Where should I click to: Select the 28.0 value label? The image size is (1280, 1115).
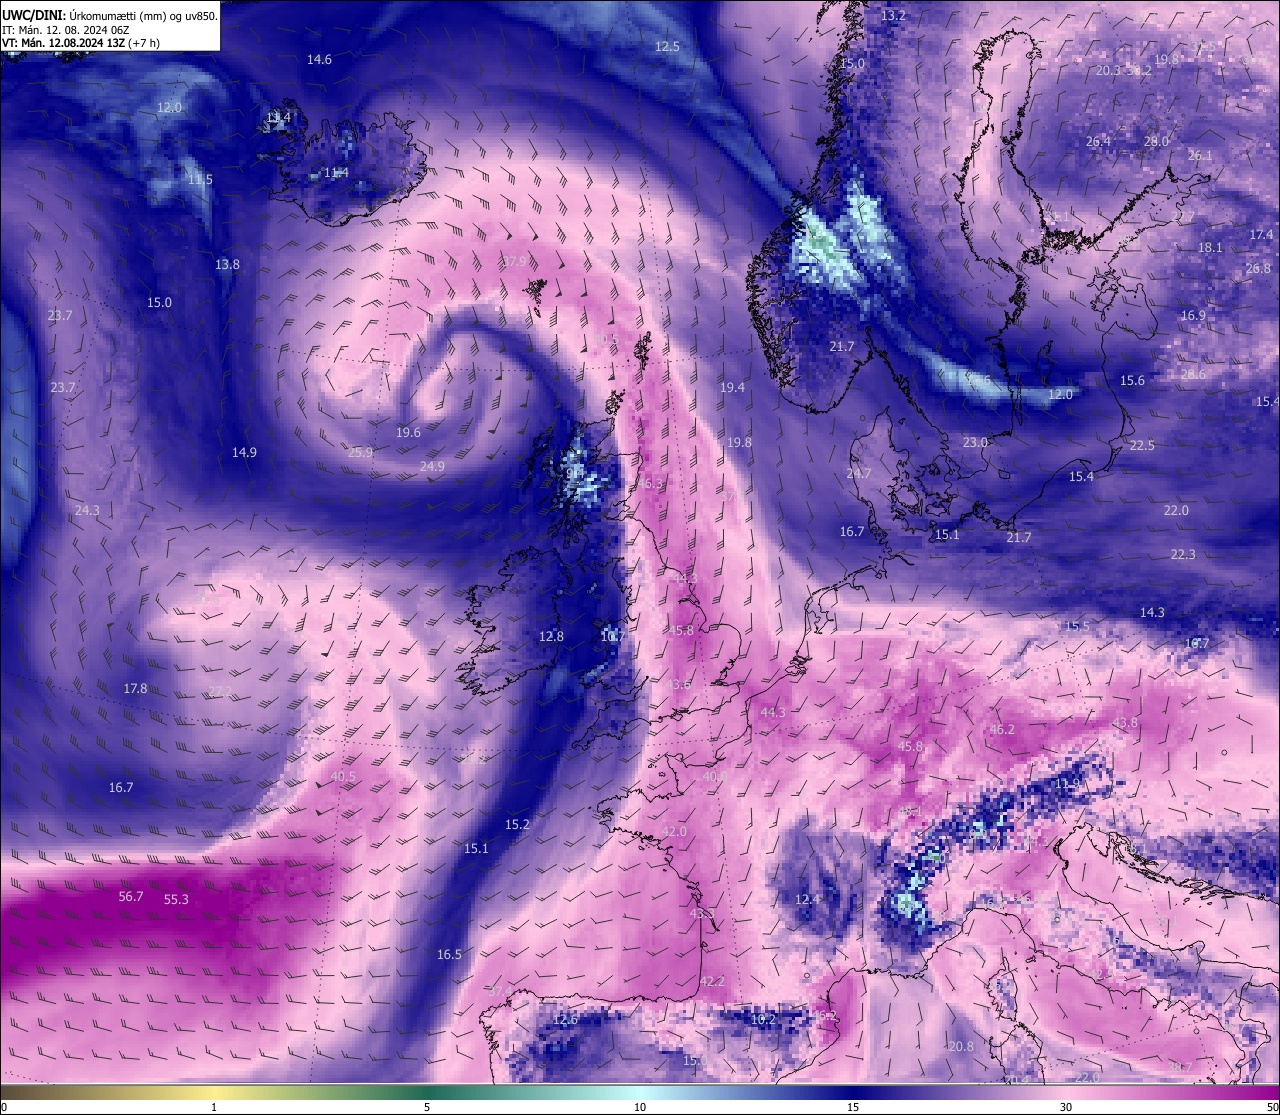click(1156, 142)
